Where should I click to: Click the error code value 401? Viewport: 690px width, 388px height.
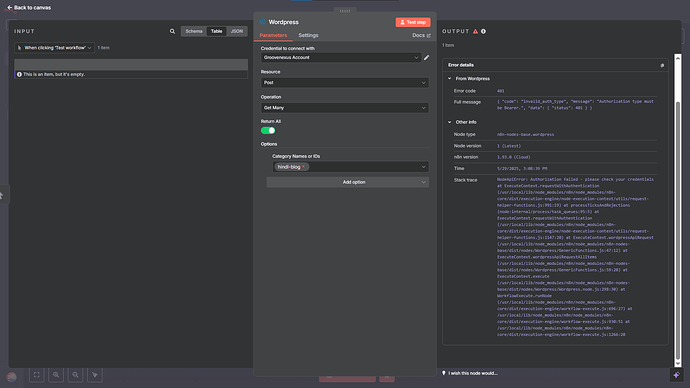[x=501, y=91]
